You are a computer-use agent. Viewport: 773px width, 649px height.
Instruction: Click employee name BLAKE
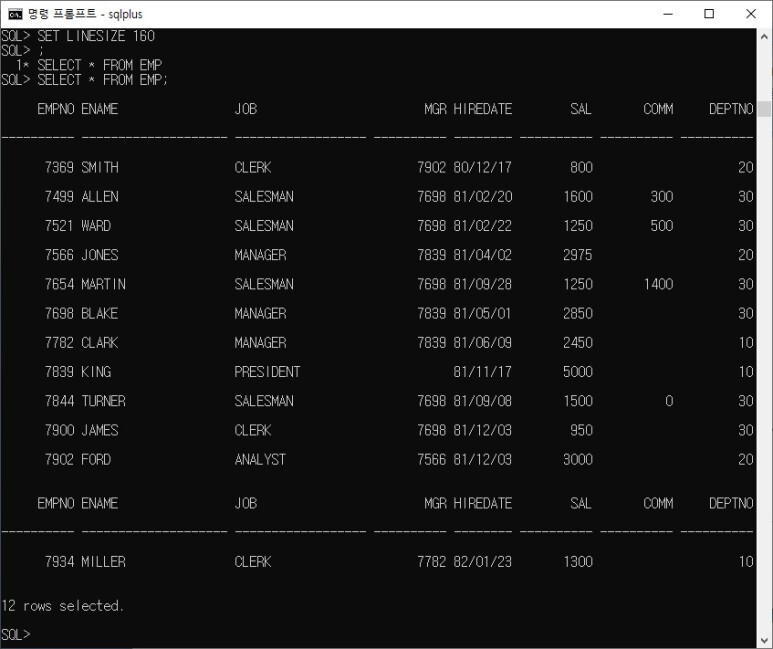(x=100, y=314)
